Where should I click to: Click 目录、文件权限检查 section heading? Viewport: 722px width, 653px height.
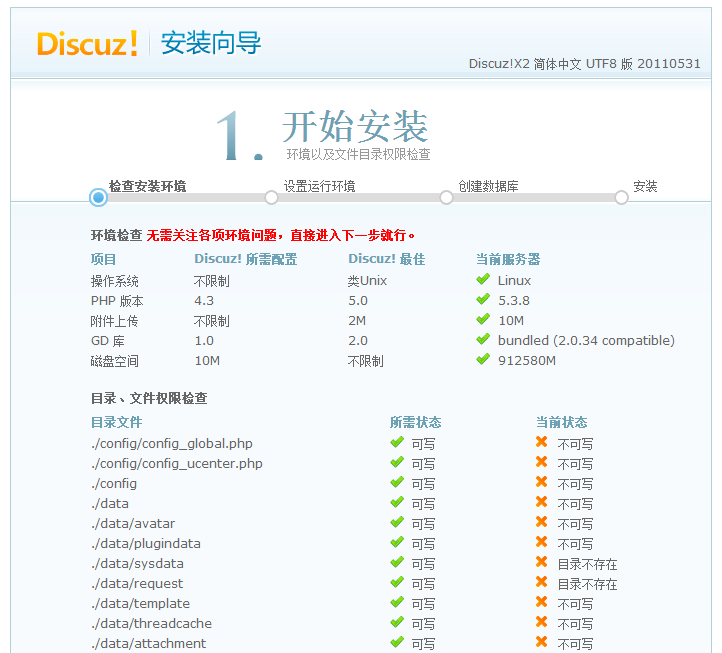[x=149, y=398]
